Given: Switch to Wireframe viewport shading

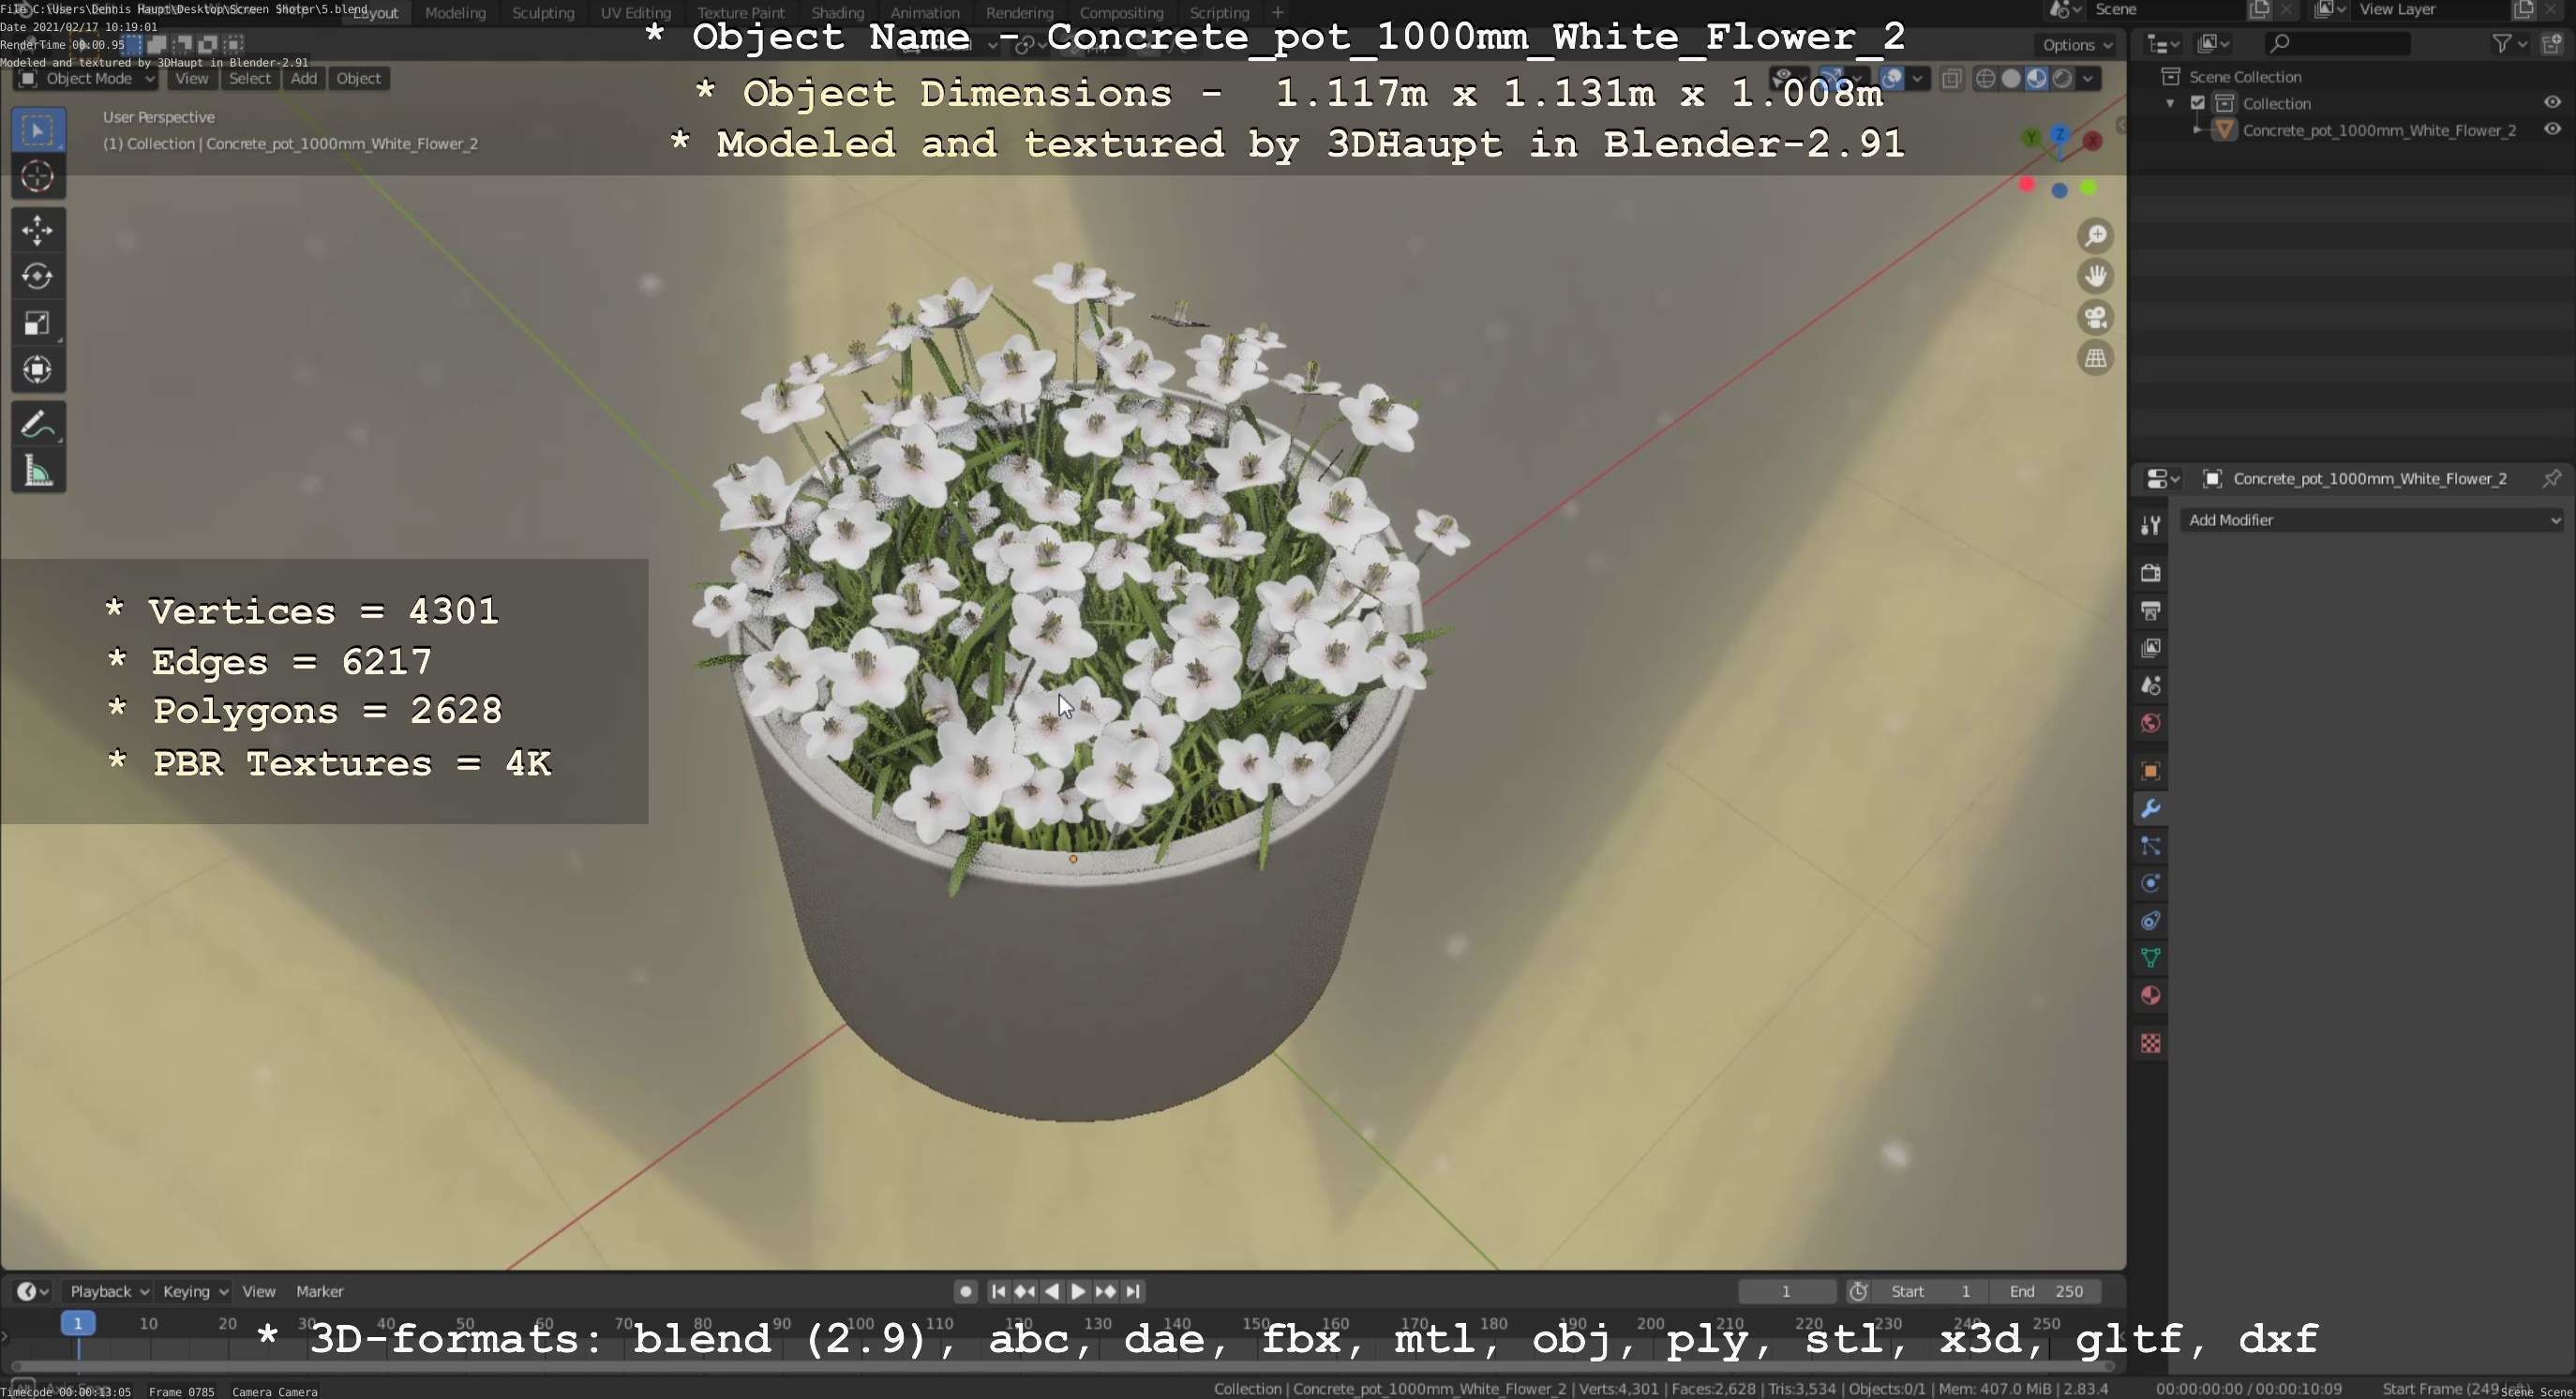Looking at the screenshot, I should point(1986,78).
